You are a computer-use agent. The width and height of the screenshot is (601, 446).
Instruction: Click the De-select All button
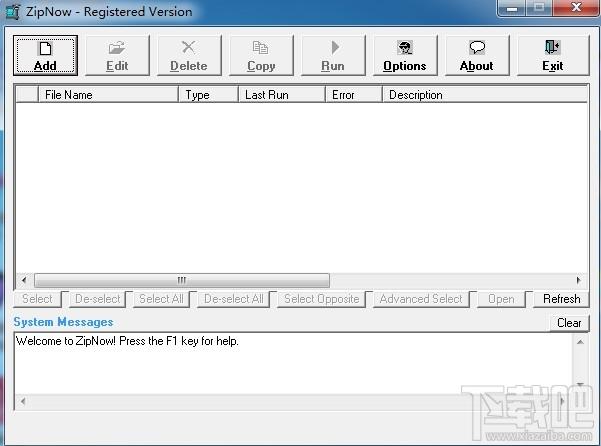point(233,299)
